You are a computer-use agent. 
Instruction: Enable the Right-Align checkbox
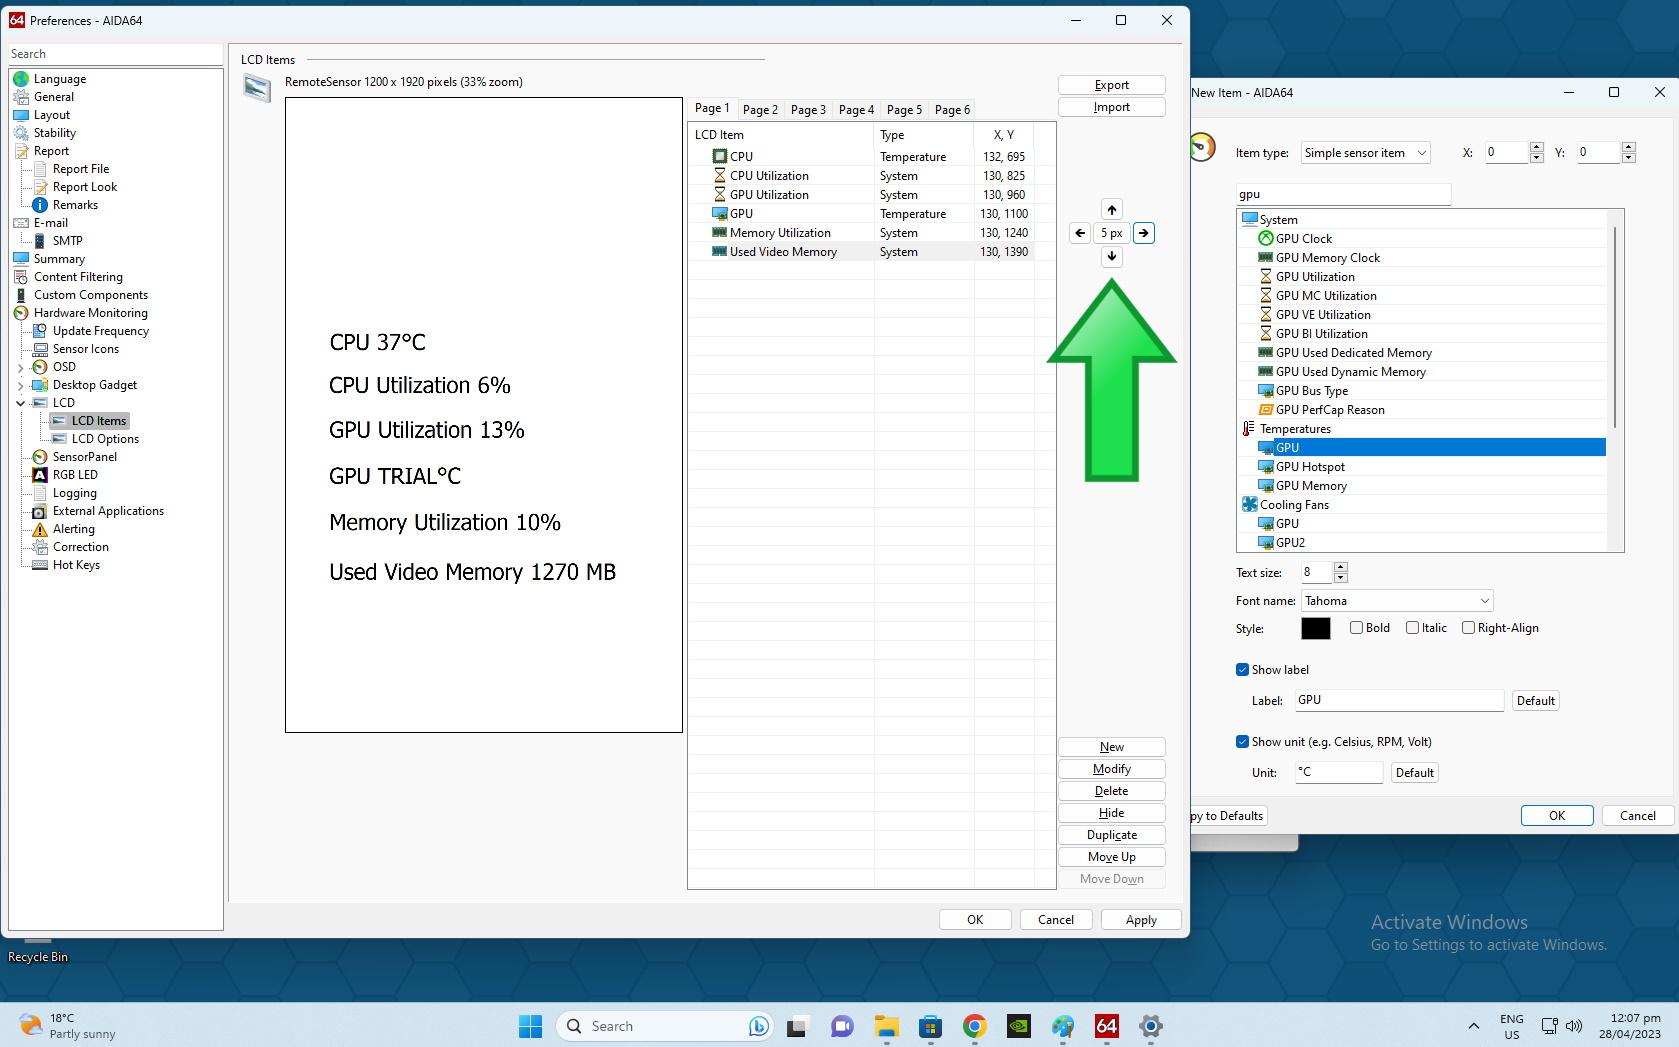tap(1468, 628)
